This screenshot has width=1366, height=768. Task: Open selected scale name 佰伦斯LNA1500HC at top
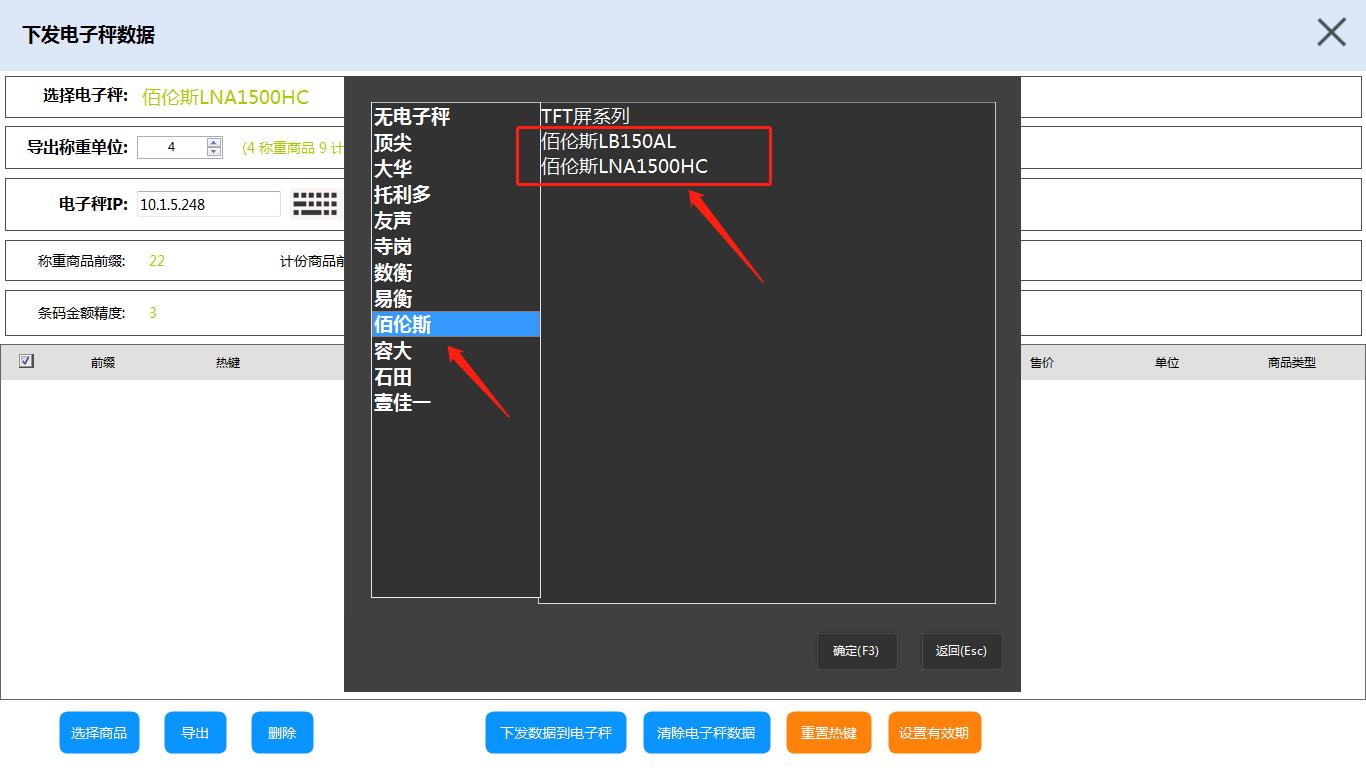tap(225, 97)
